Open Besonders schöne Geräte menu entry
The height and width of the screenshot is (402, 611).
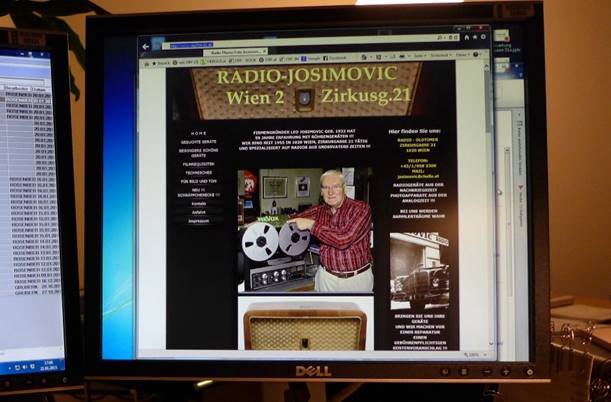(x=198, y=153)
